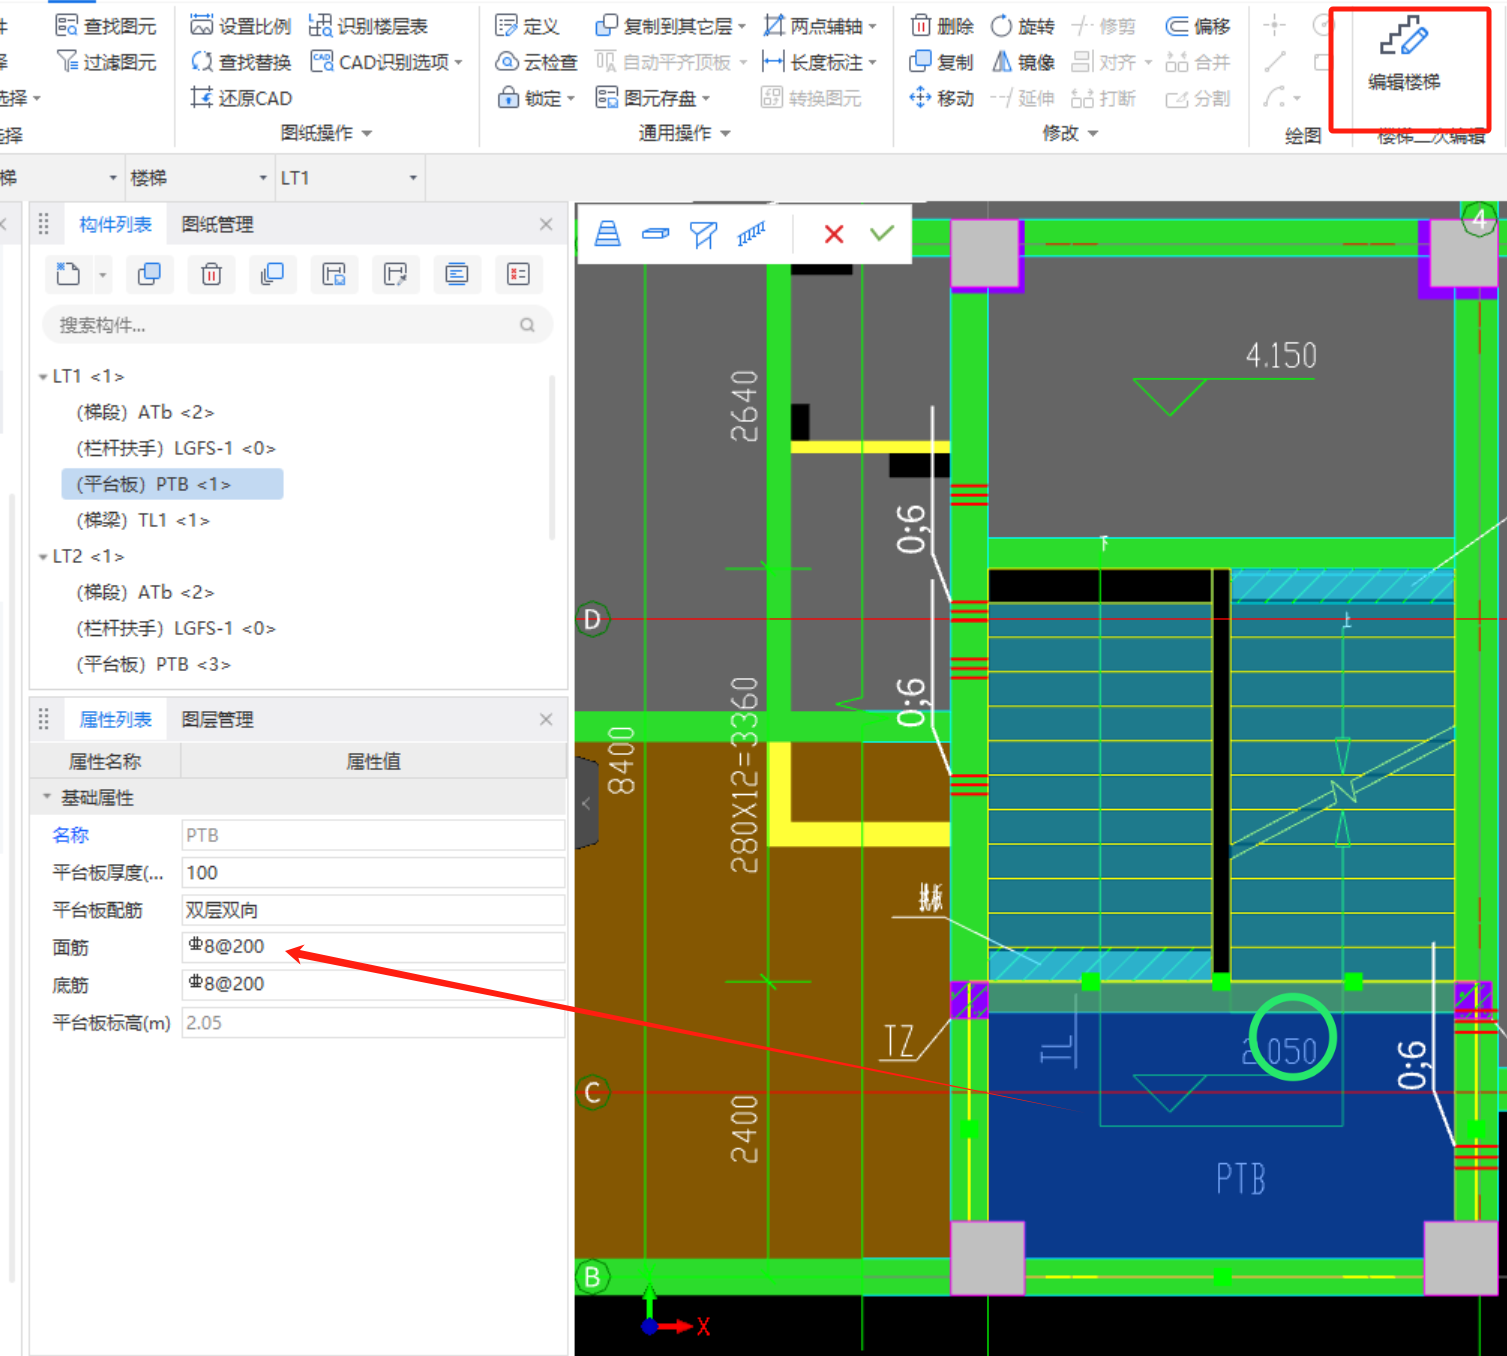Click the copy component icon

[x=149, y=274]
